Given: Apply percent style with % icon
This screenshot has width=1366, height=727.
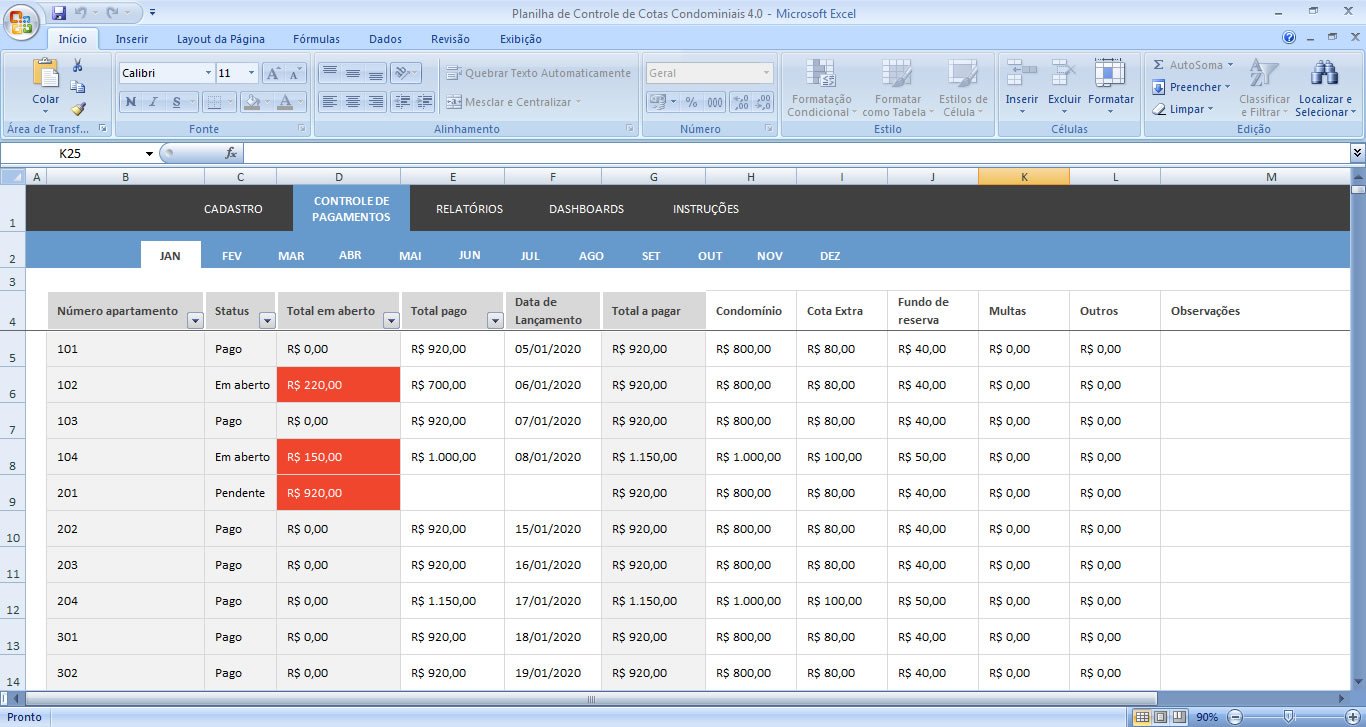Looking at the screenshot, I should point(691,102).
